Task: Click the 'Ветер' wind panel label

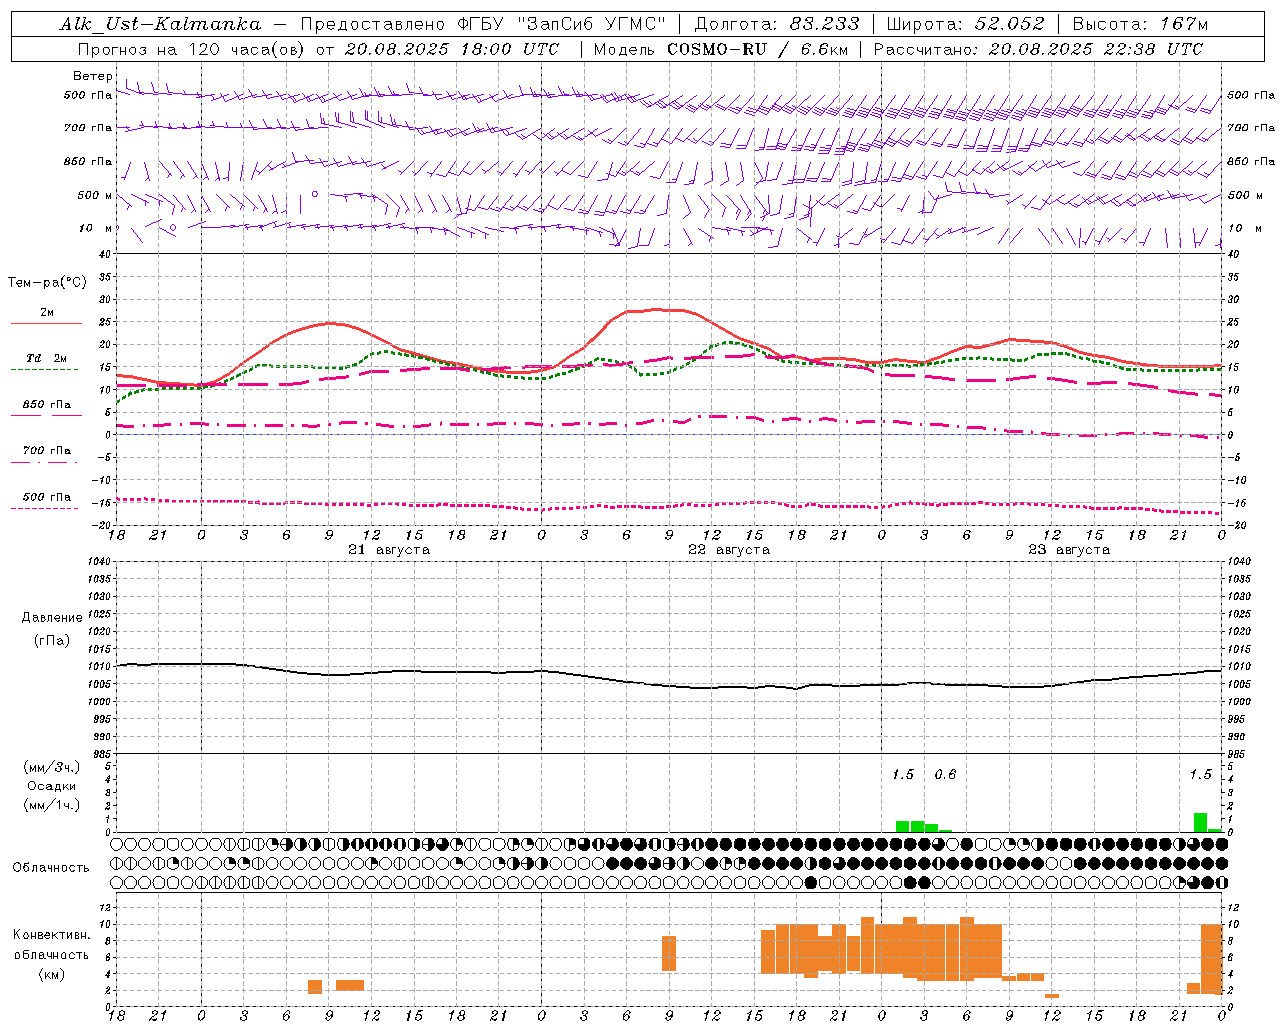Action: tap(93, 76)
